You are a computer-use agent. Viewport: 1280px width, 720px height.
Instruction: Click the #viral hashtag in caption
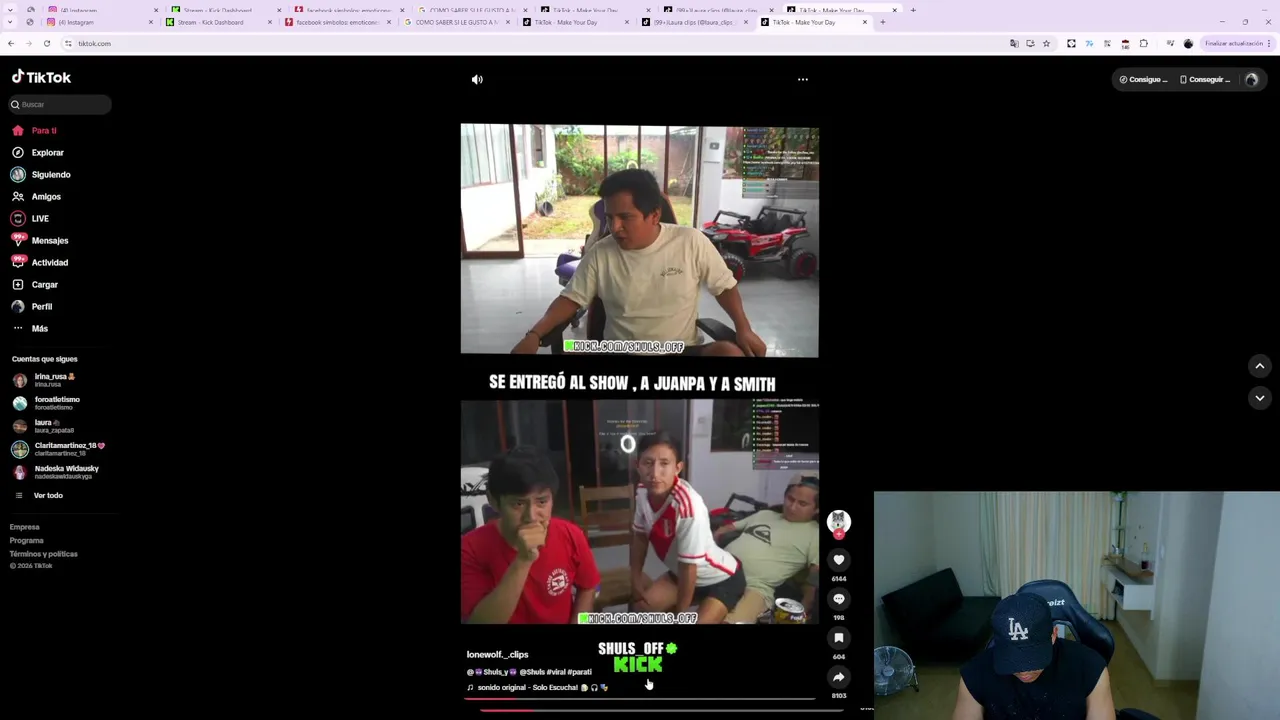tap(556, 672)
